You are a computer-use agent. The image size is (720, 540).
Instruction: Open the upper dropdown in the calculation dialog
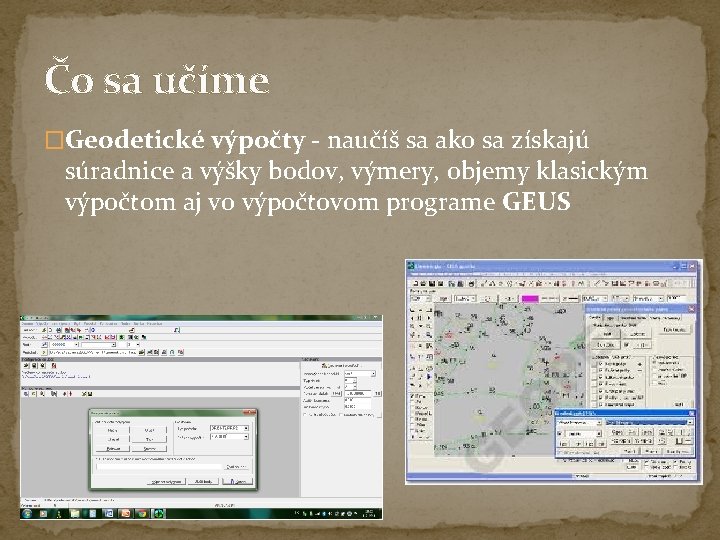point(230,428)
